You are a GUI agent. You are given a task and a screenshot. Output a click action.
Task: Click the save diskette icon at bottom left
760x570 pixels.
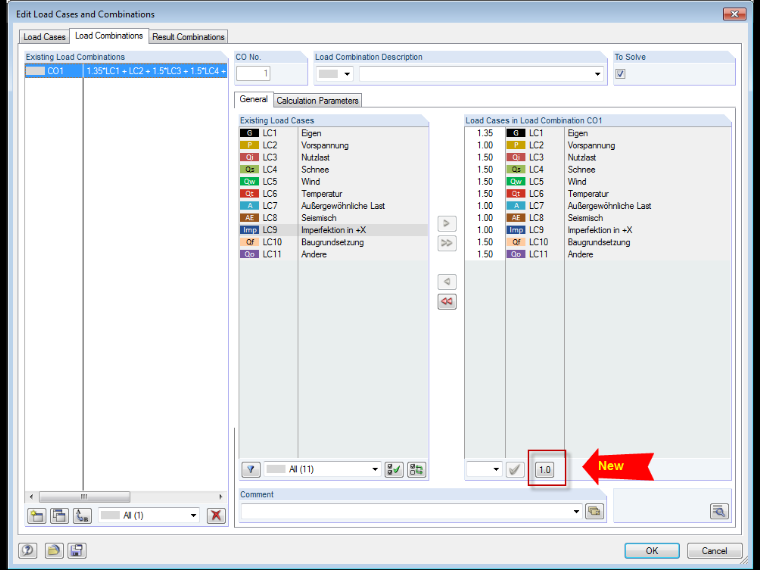[77, 551]
